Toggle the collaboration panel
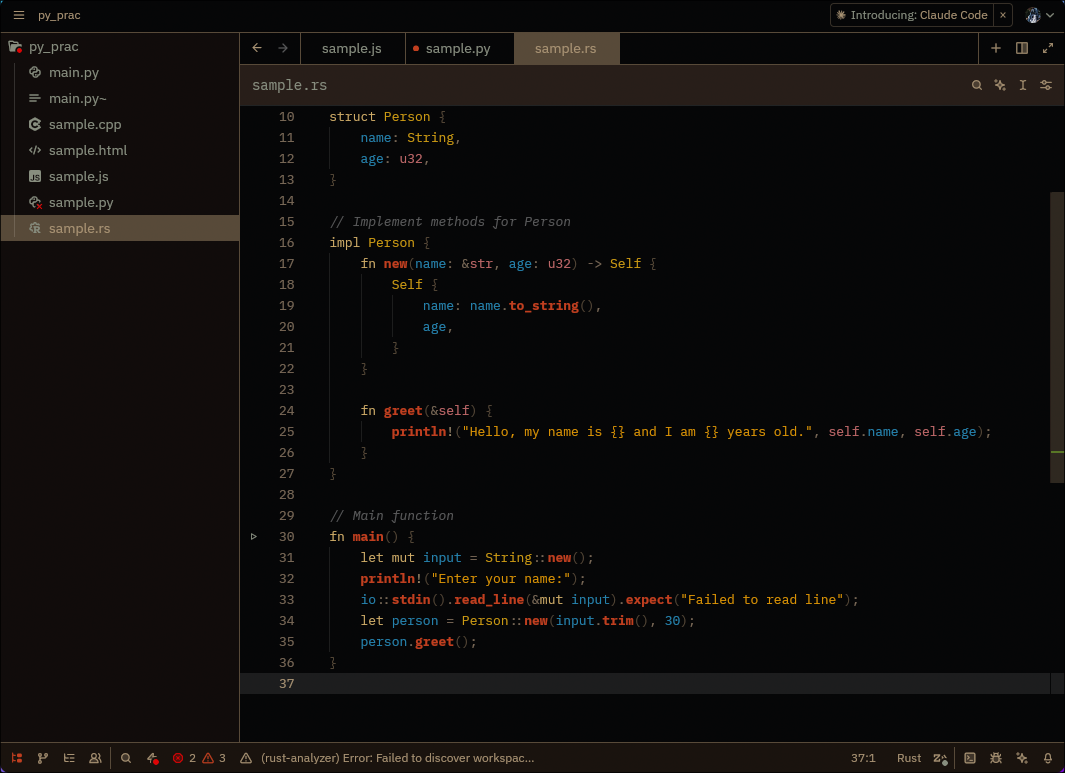1065x773 pixels. point(95,758)
